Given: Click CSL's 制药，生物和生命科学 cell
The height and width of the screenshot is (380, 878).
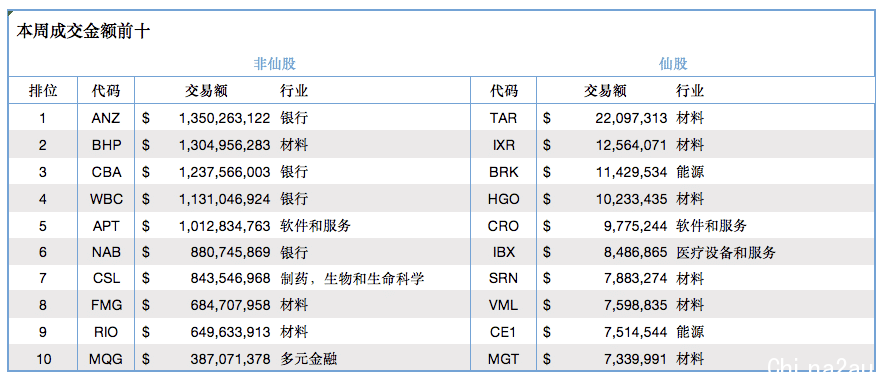Looking at the screenshot, I should (352, 279).
